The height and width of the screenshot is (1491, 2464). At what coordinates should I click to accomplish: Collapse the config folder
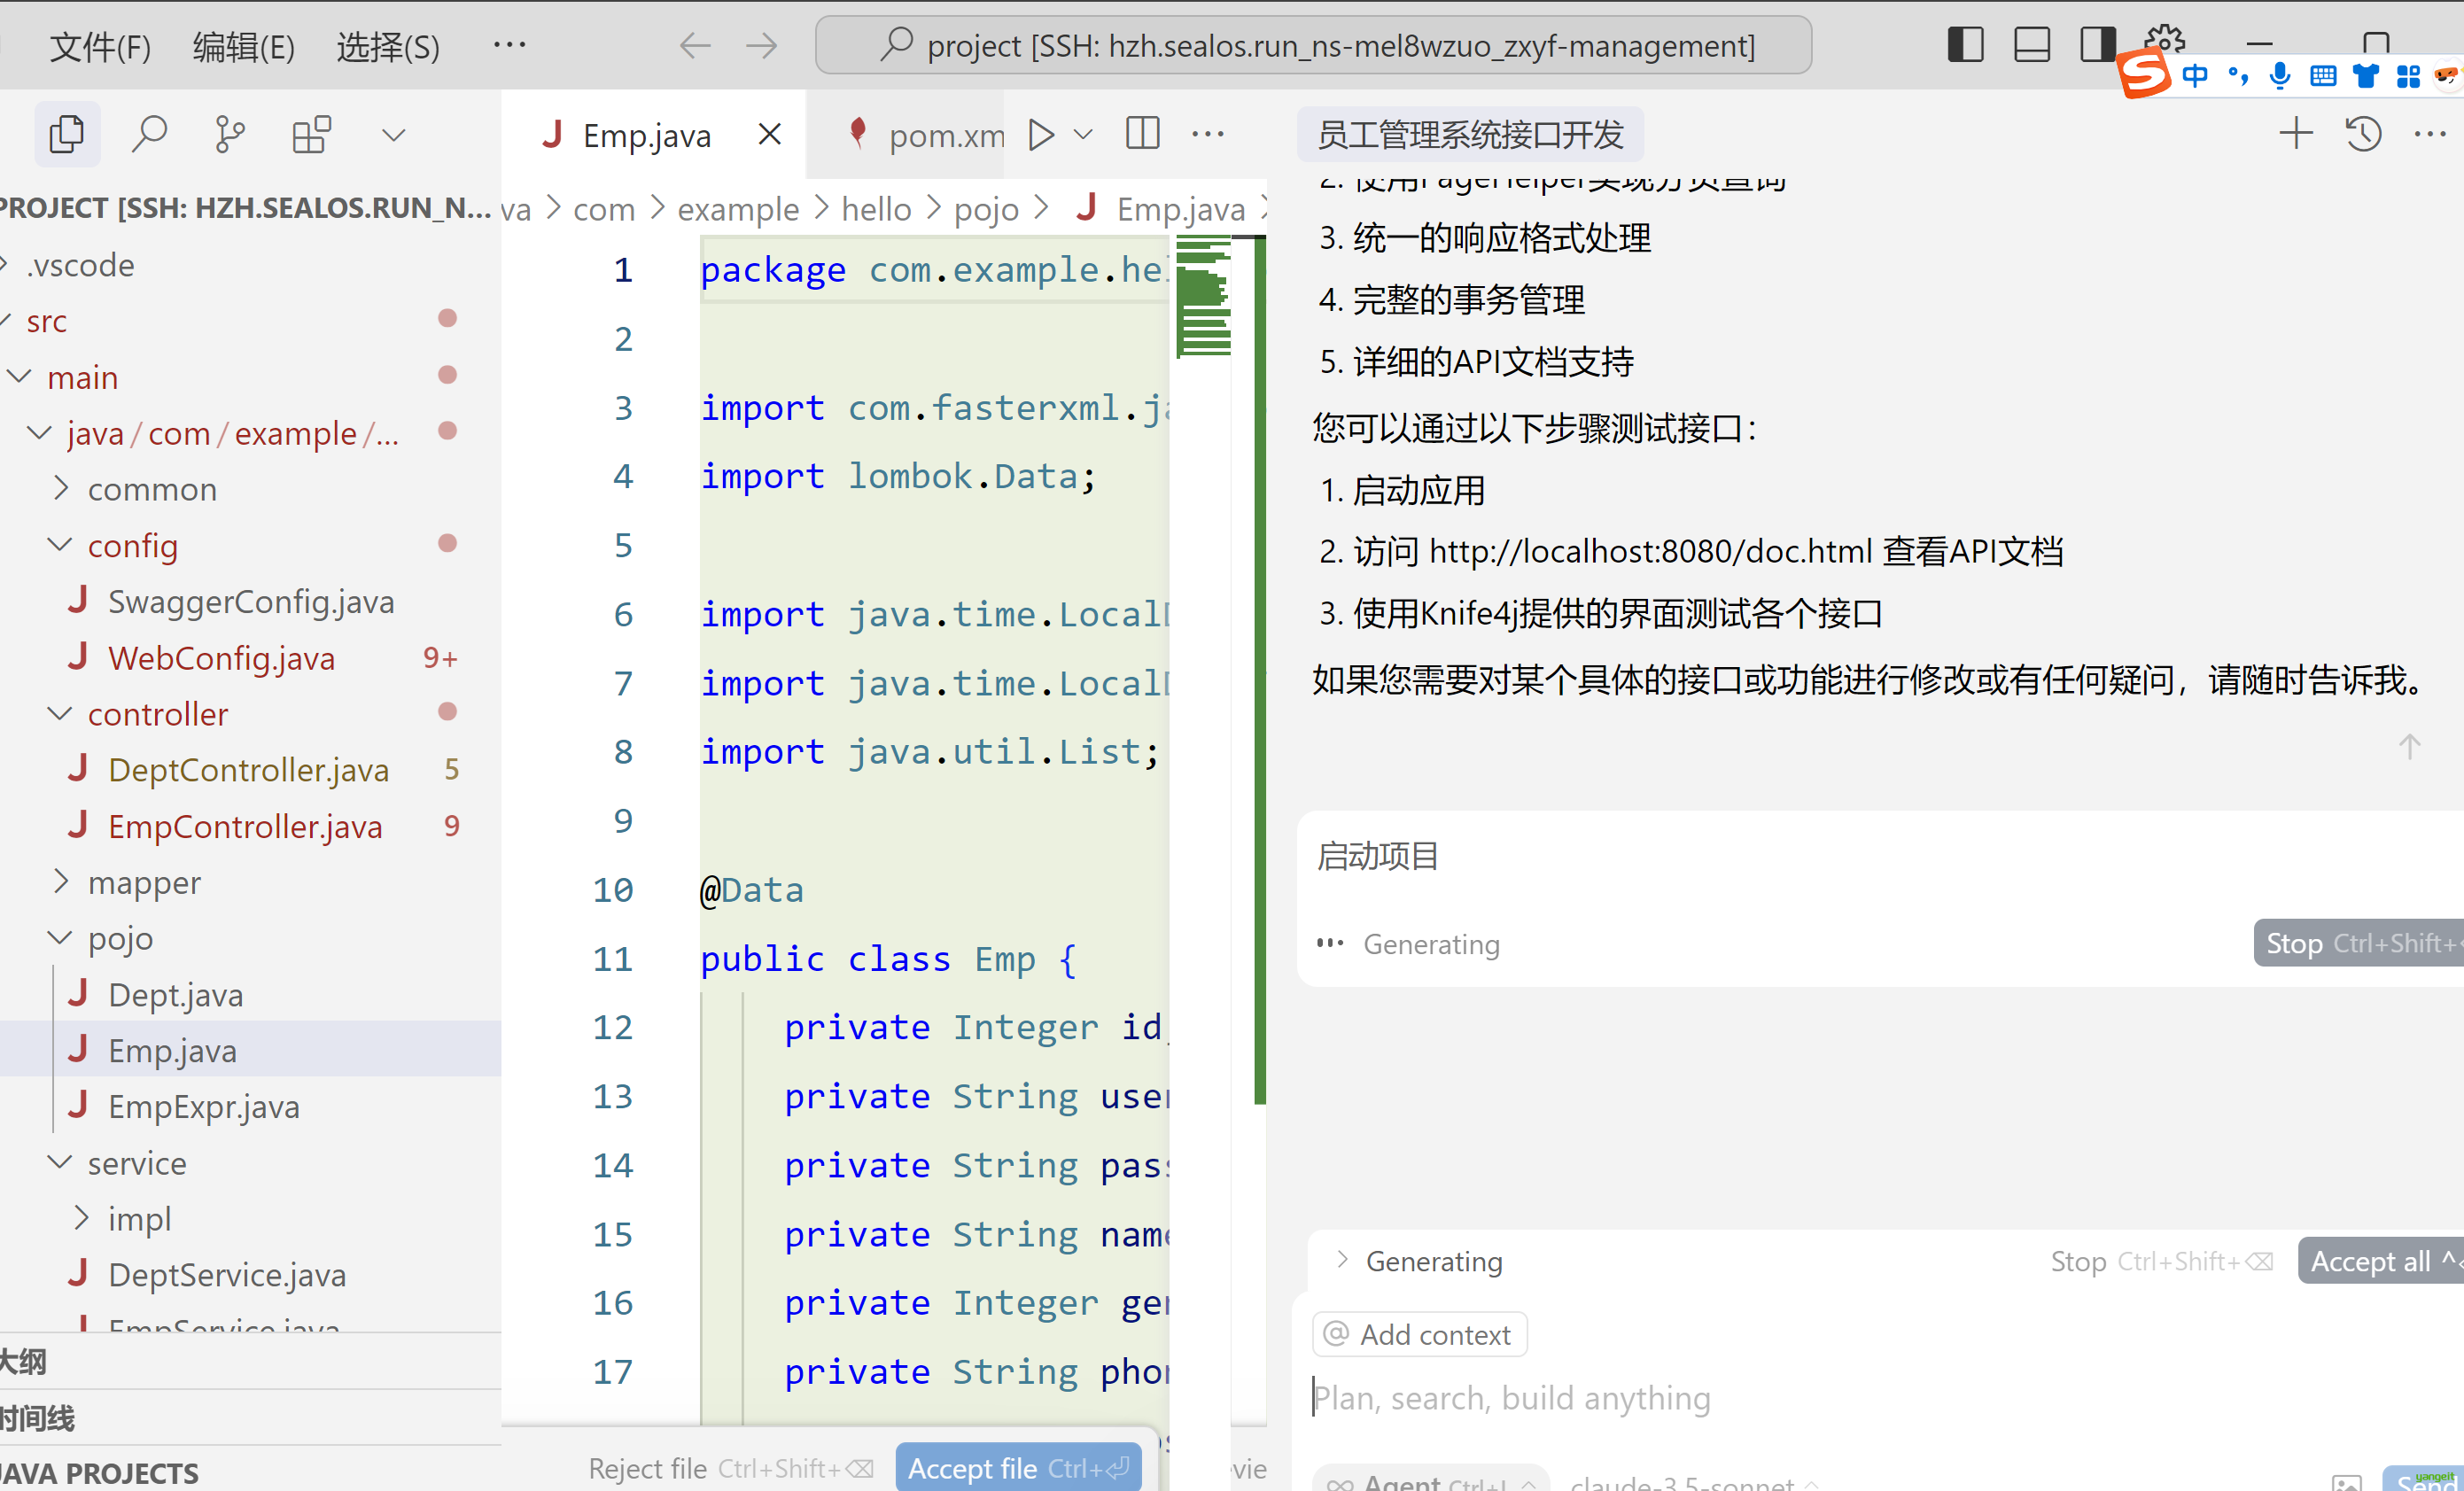point(61,545)
